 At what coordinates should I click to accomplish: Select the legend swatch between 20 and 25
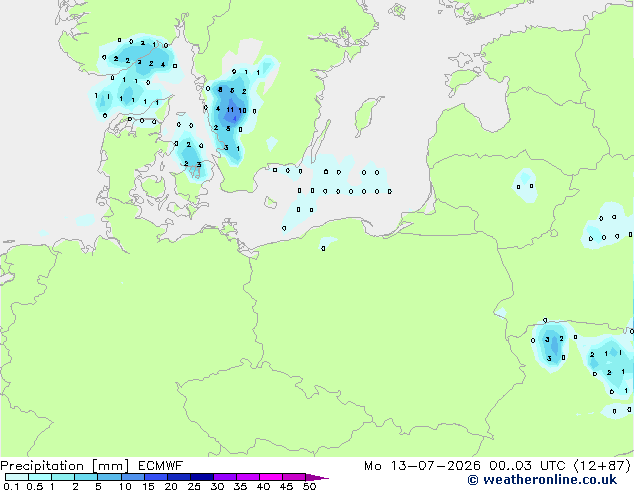179,477
